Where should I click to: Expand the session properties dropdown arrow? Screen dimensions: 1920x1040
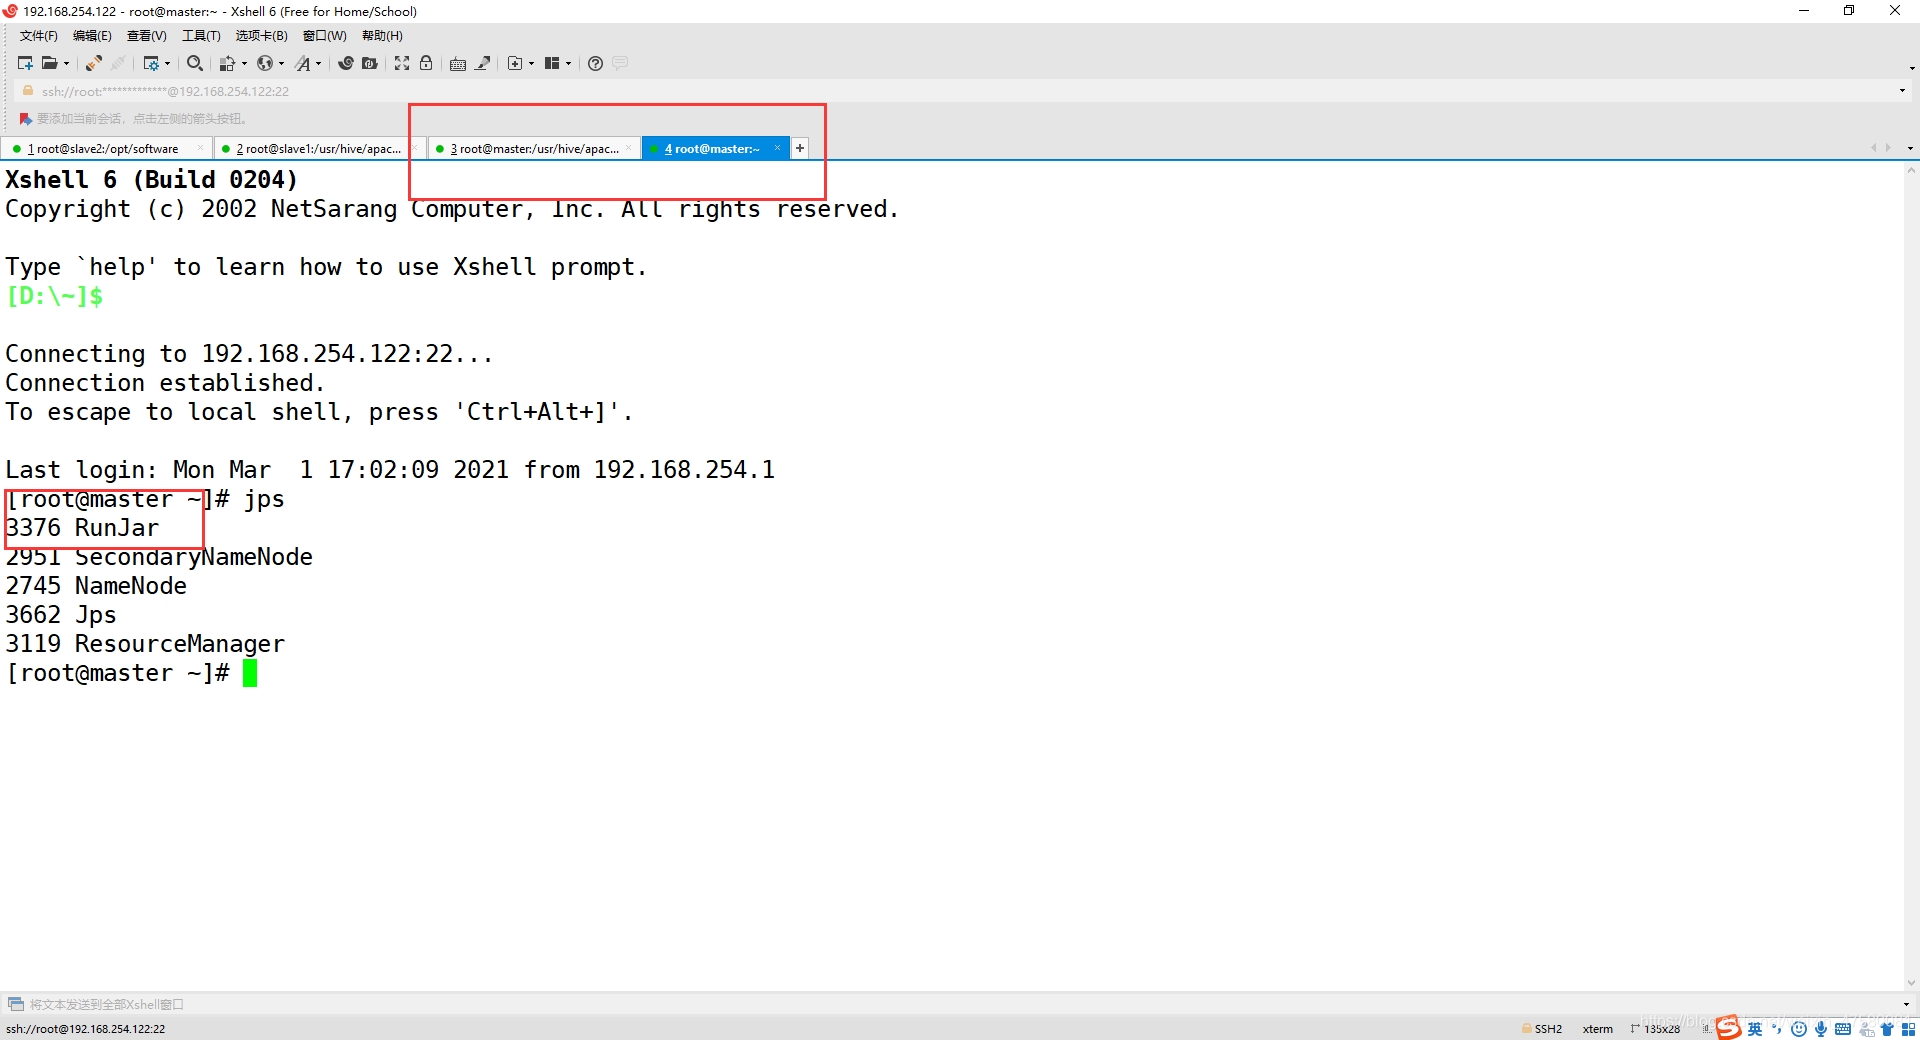(167, 63)
